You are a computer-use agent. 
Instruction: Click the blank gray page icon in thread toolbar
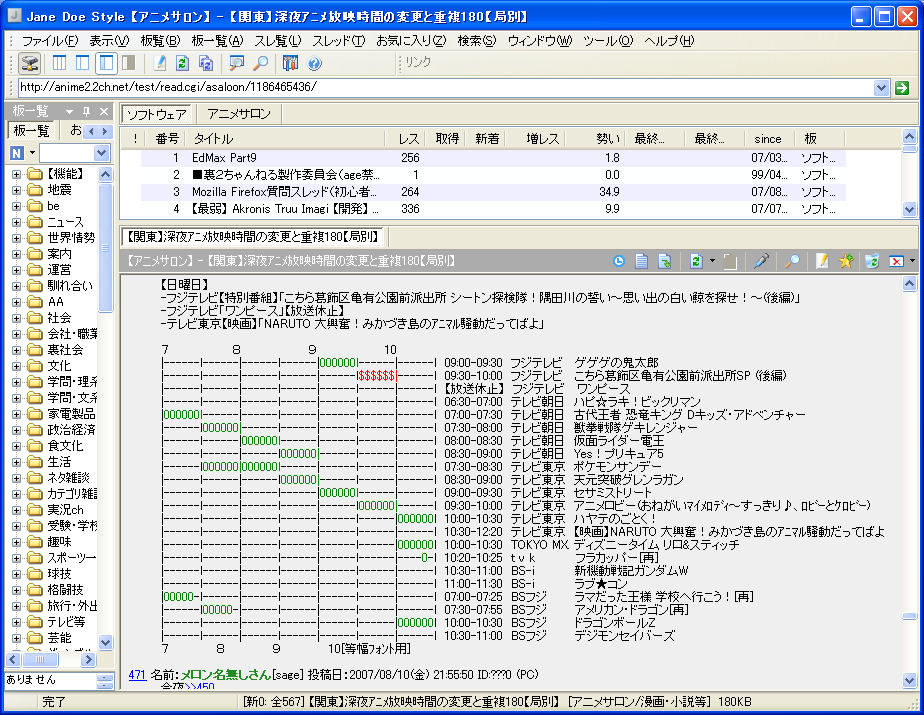[x=730, y=261]
